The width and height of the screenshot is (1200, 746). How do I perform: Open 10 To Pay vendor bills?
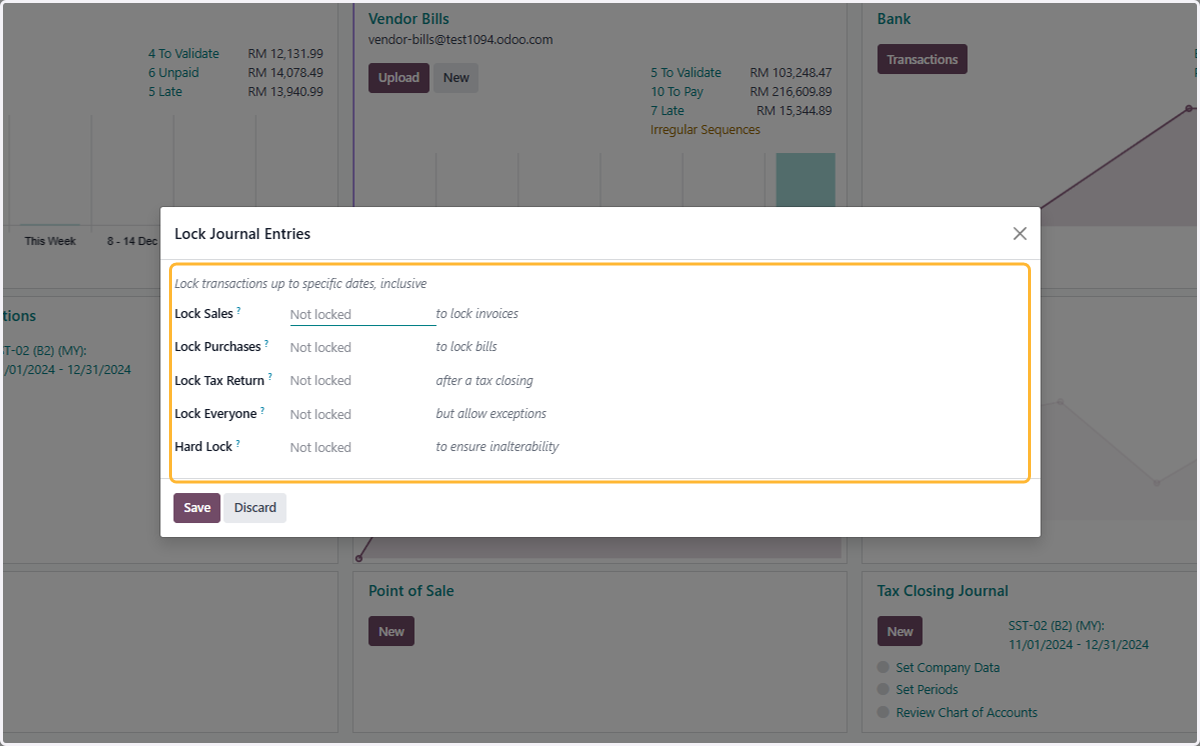click(677, 92)
